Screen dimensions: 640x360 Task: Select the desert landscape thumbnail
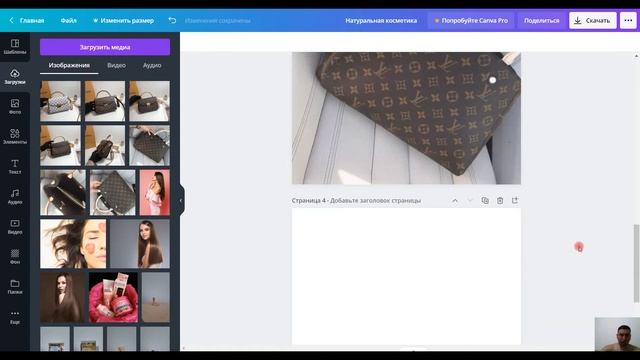click(x=156, y=297)
